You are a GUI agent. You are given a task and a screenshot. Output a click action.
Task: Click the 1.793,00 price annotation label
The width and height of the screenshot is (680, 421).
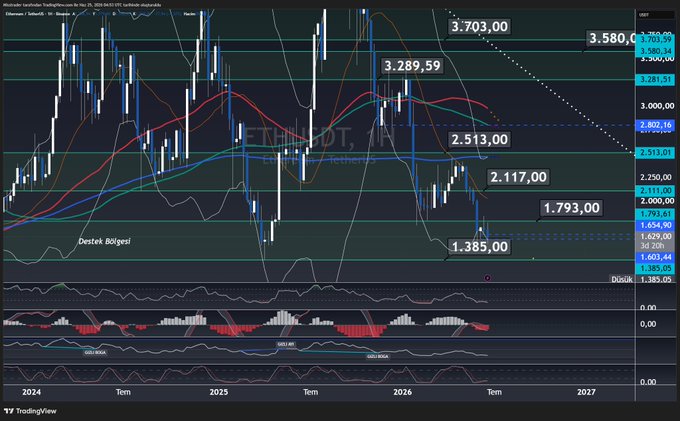tap(572, 208)
